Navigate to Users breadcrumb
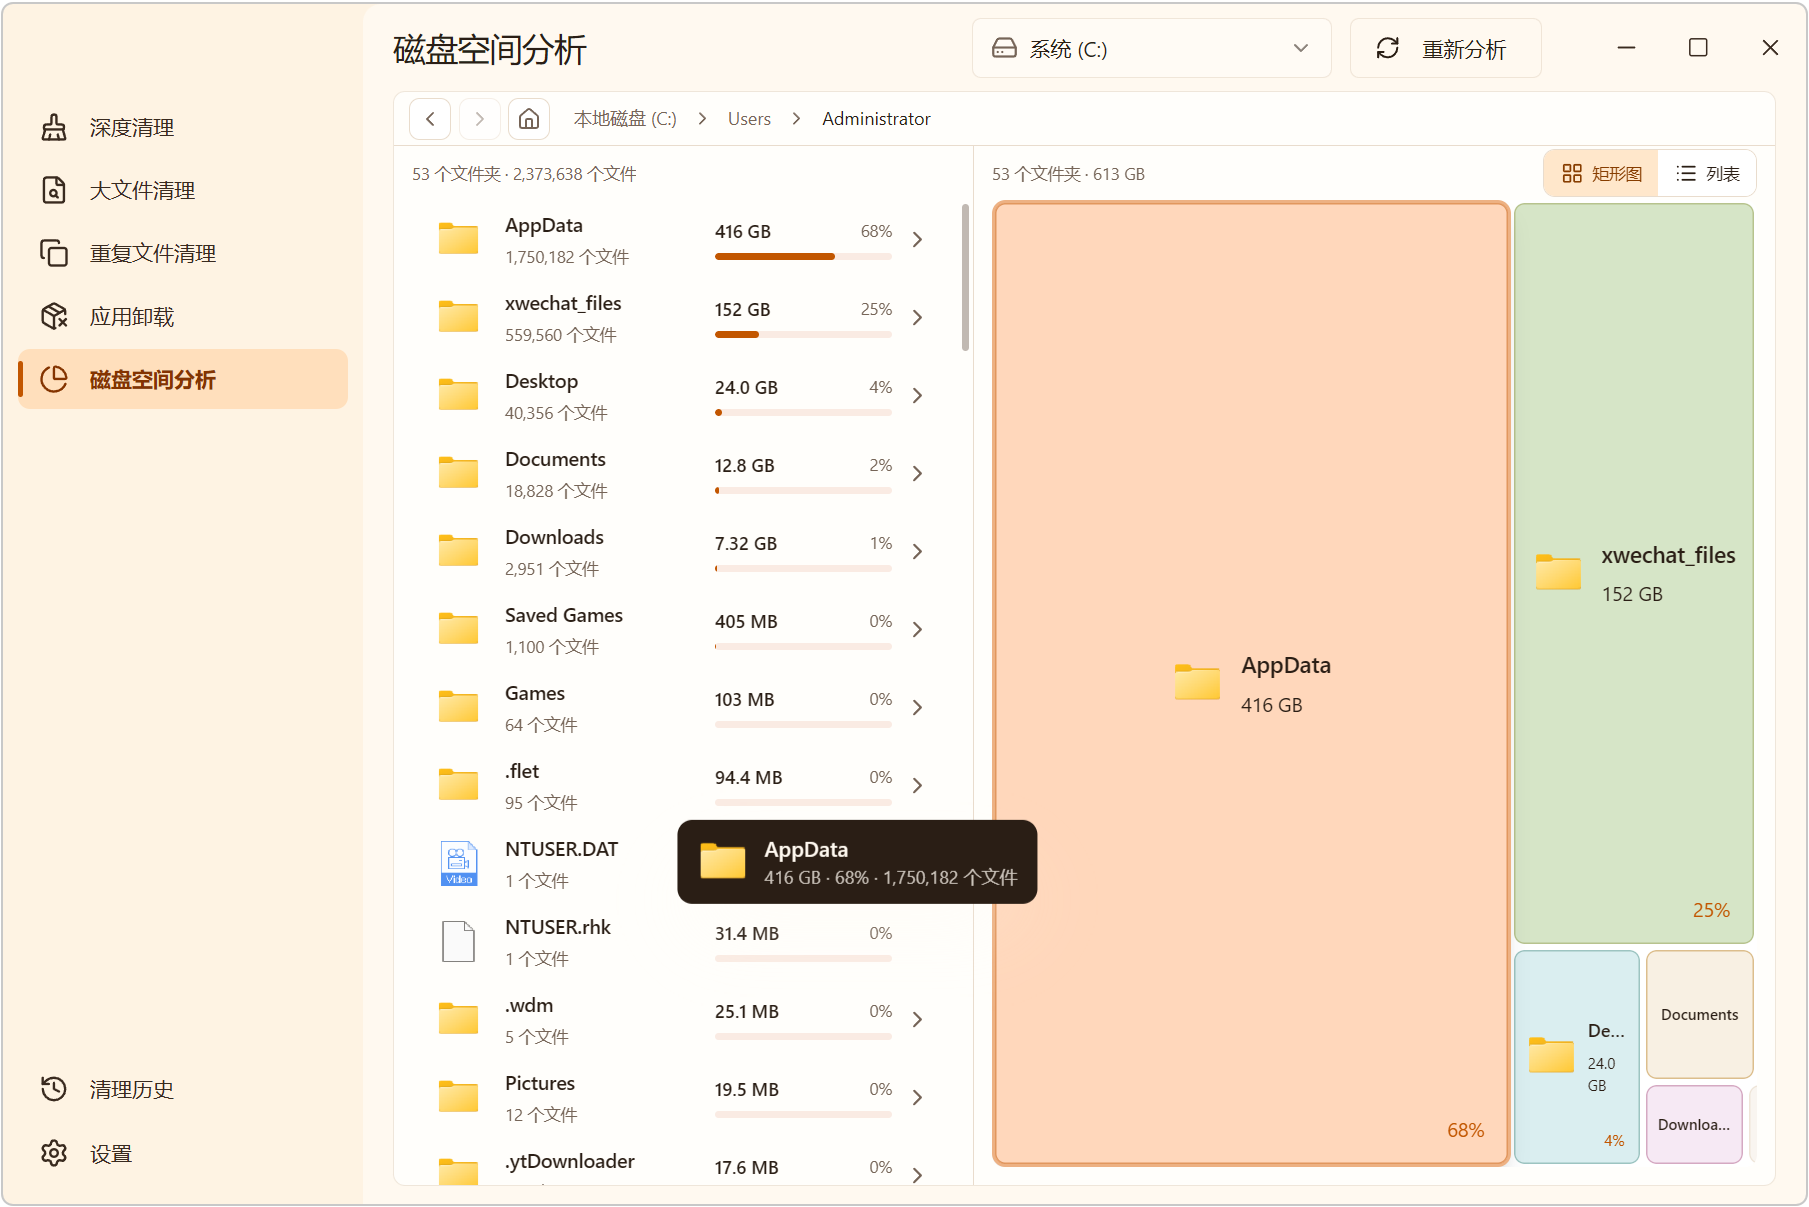 coord(749,119)
